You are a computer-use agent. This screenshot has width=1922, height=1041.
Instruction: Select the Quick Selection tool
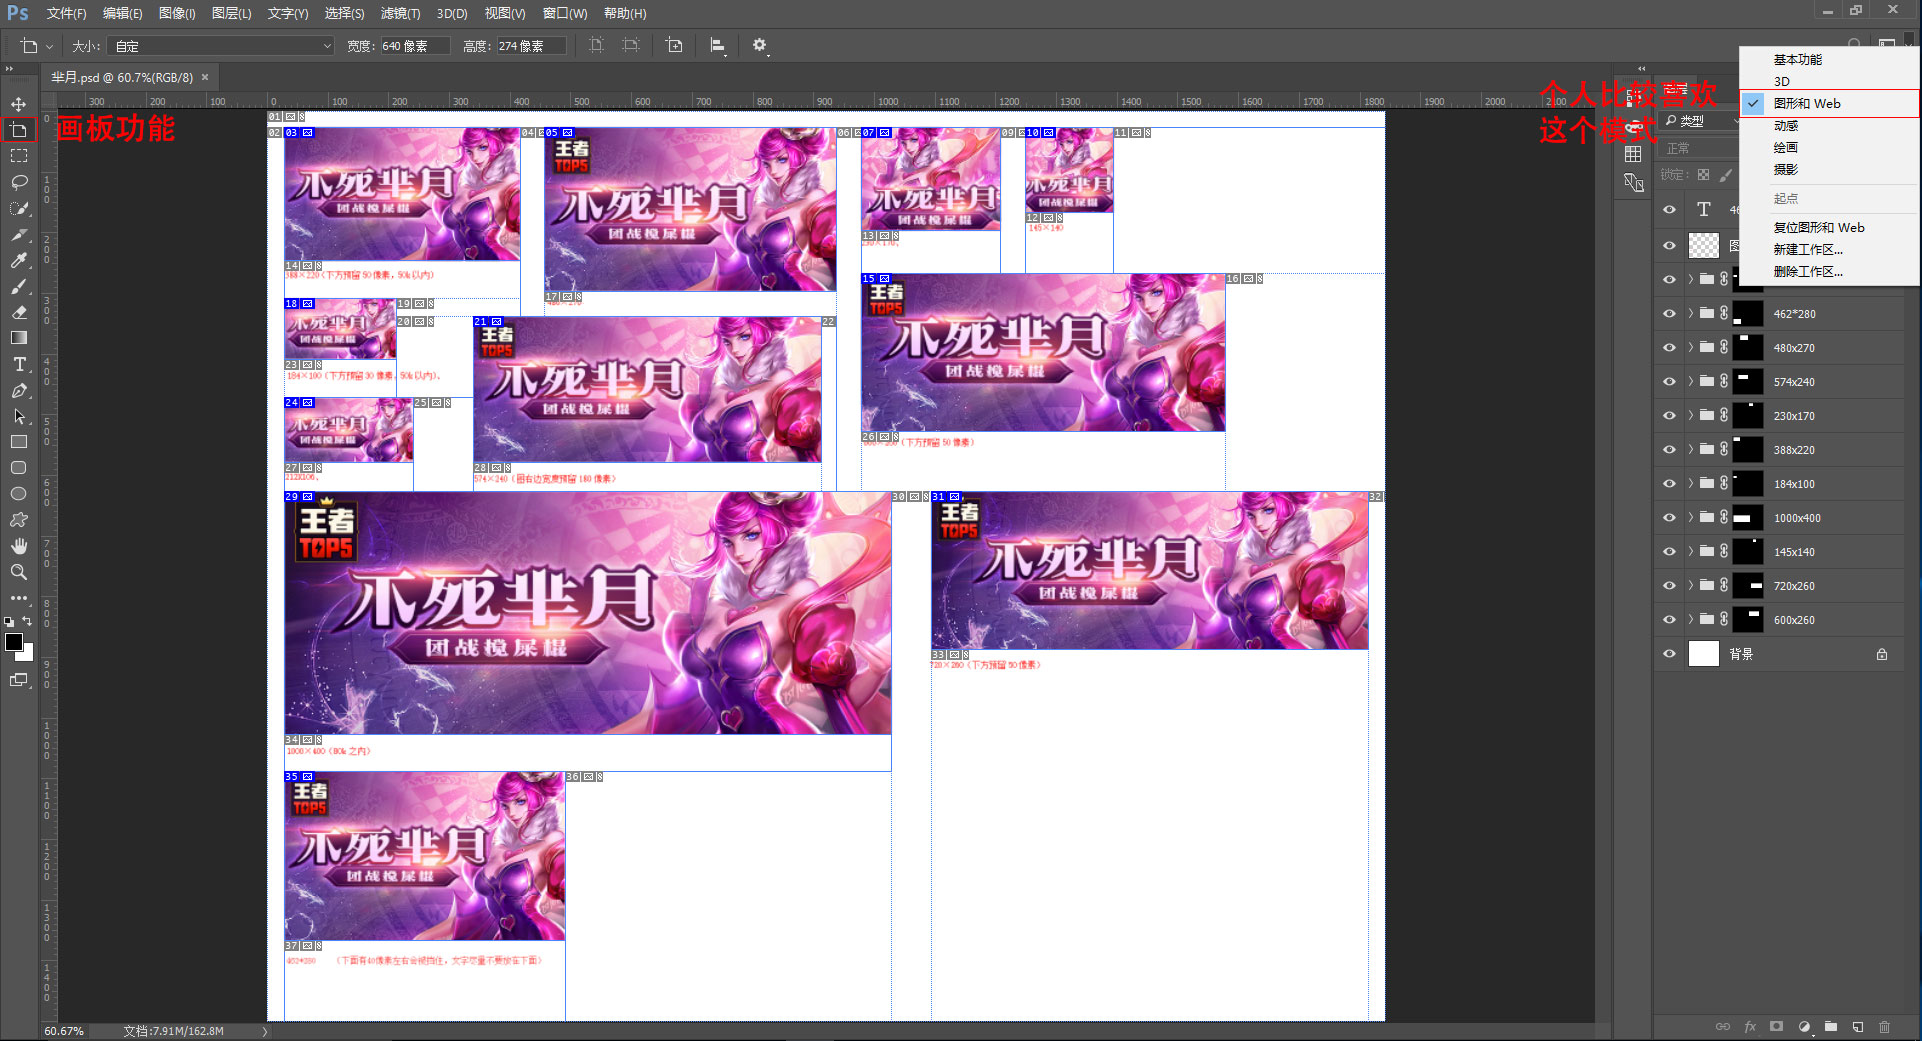19,208
